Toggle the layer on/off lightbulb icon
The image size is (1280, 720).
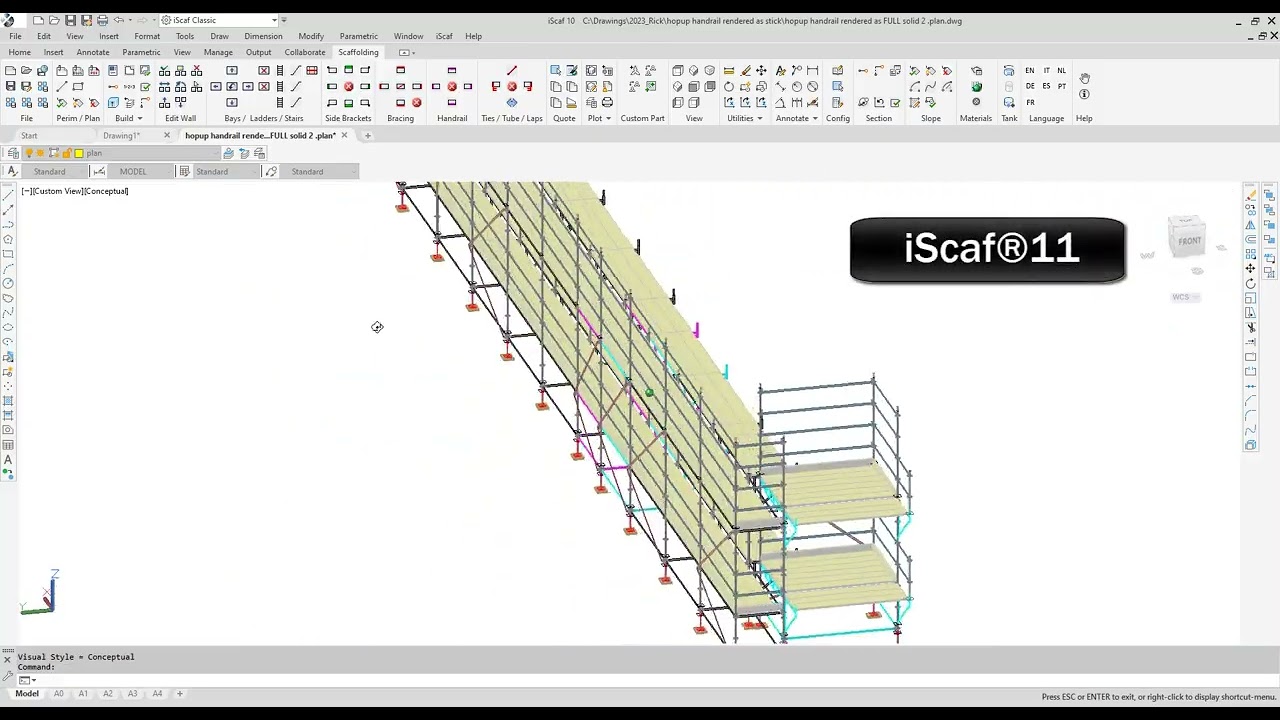pyautogui.click(x=28, y=153)
